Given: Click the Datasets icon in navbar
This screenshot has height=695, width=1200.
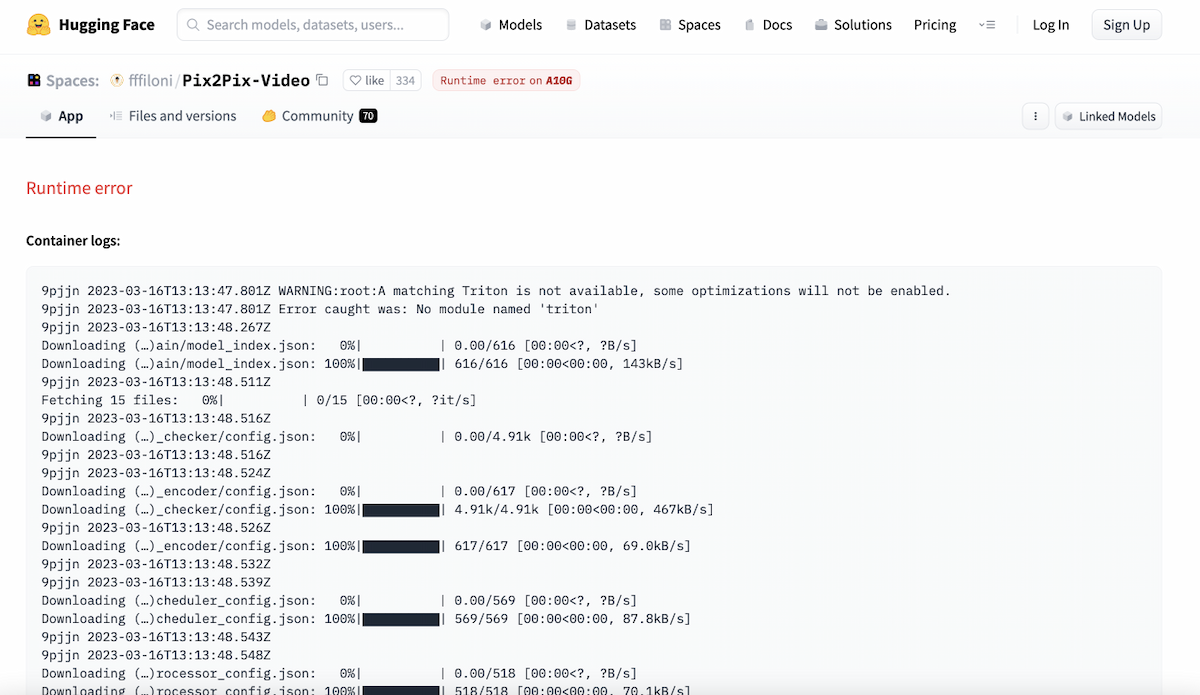Looking at the screenshot, I should tap(571, 25).
